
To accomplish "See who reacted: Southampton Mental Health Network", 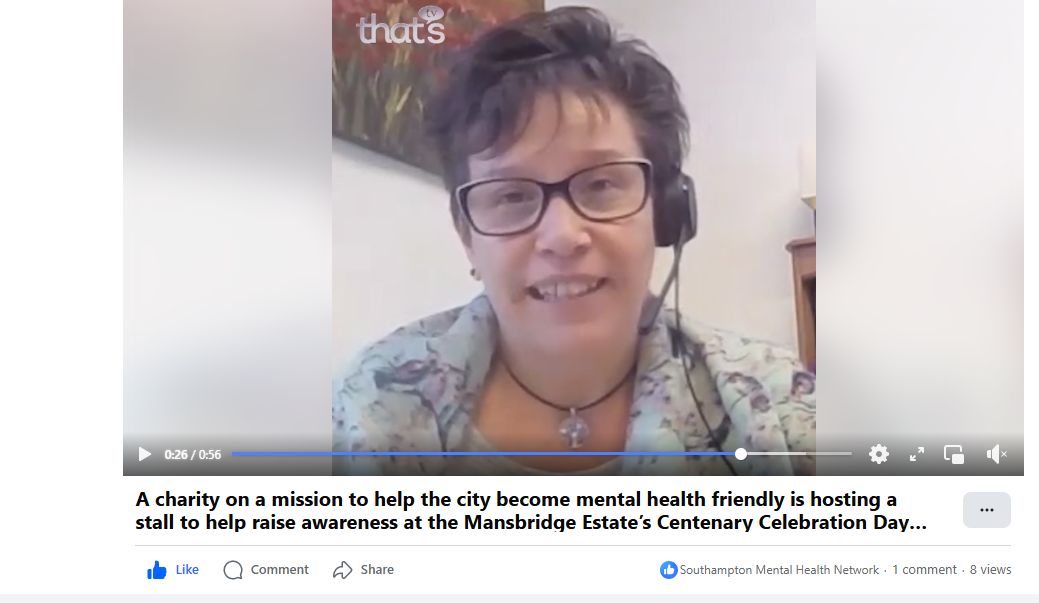I will pos(779,570).
